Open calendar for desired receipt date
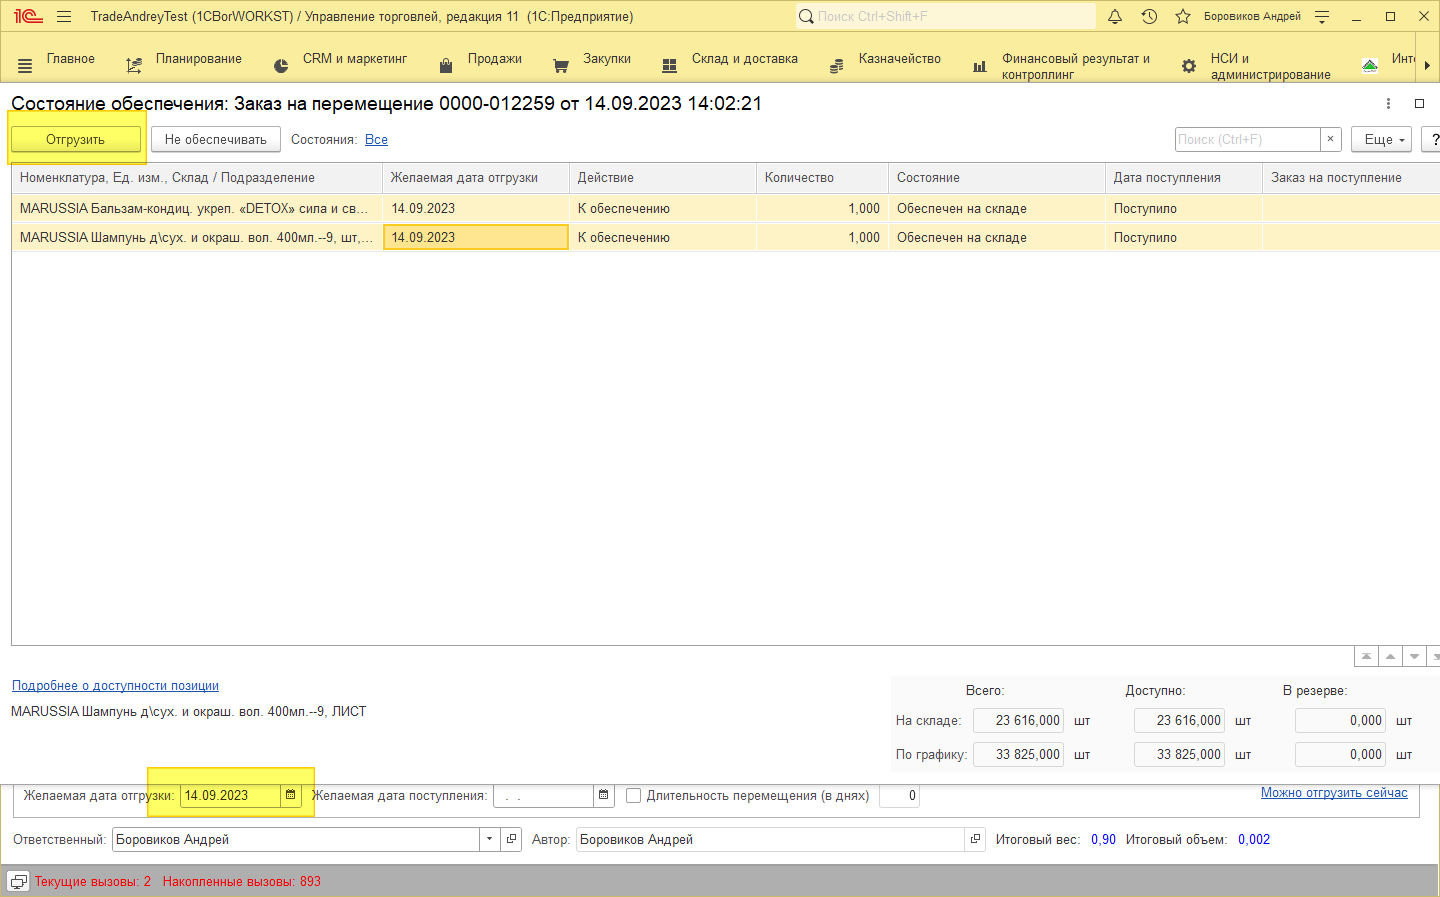This screenshot has height=897, width=1440. point(604,796)
